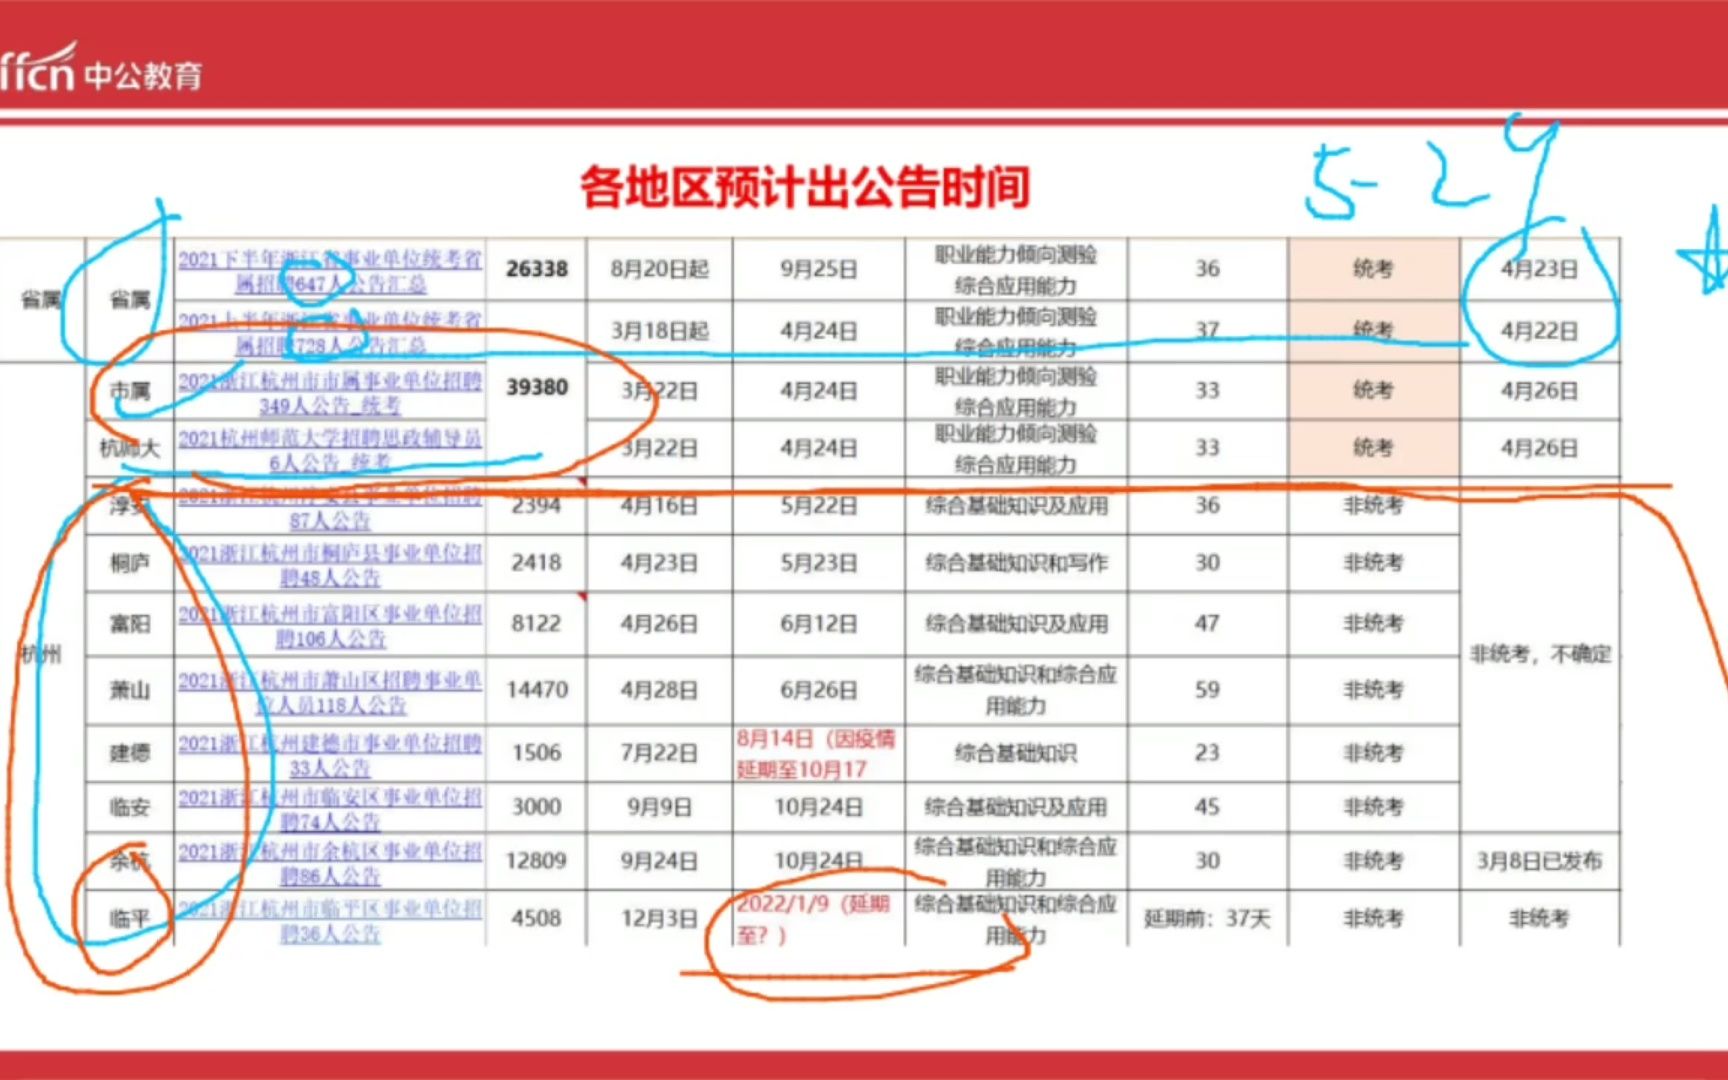The image size is (1728, 1080).
Task: Click the 5月22日 date cell
Action: [x=819, y=506]
